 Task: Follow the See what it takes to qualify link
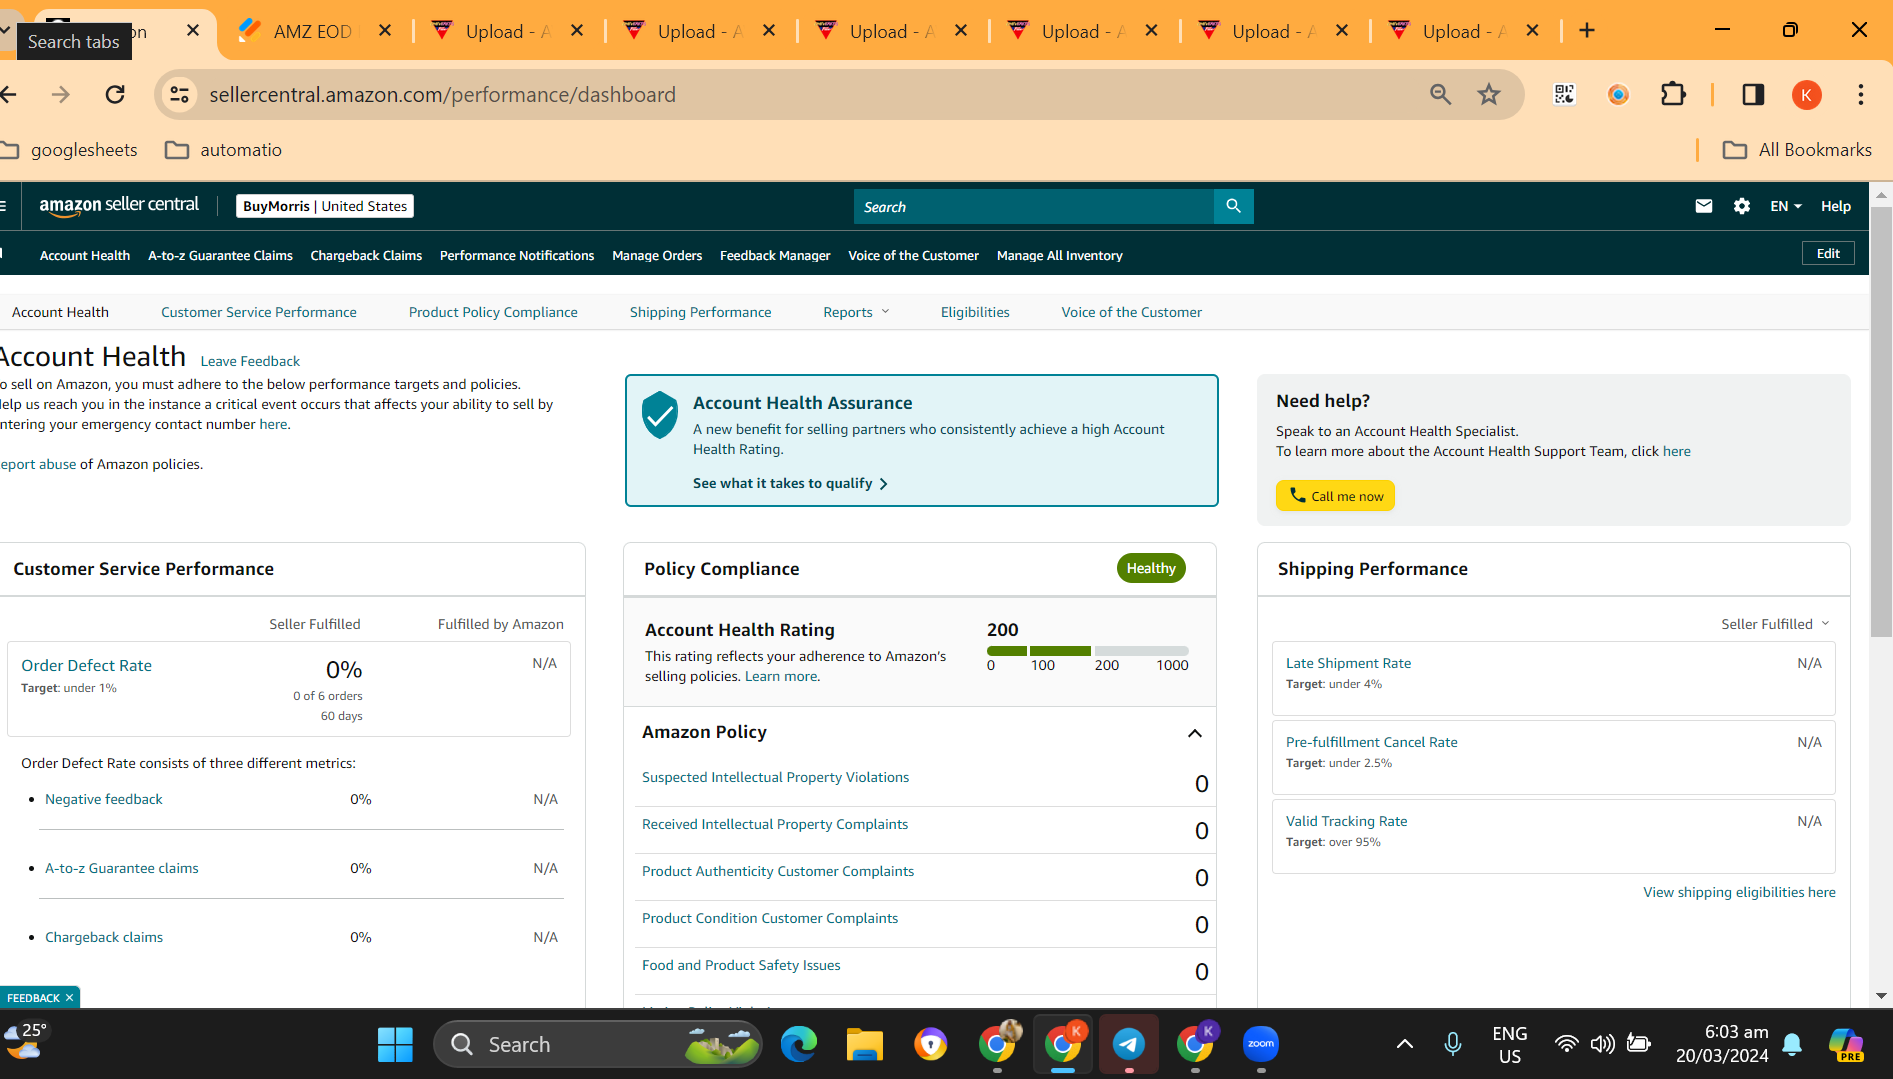(790, 483)
